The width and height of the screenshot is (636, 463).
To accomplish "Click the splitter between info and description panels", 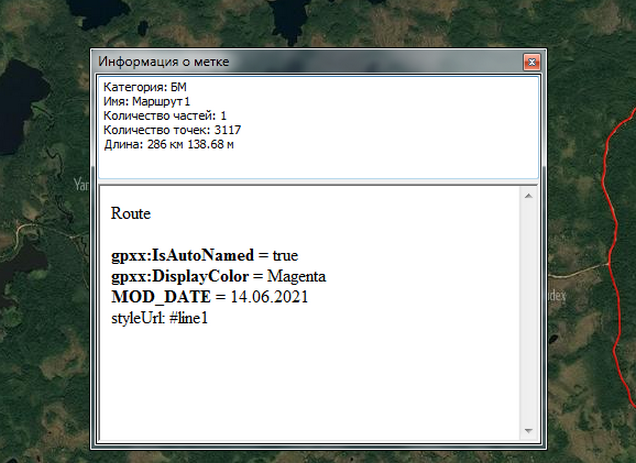I will (315, 182).
